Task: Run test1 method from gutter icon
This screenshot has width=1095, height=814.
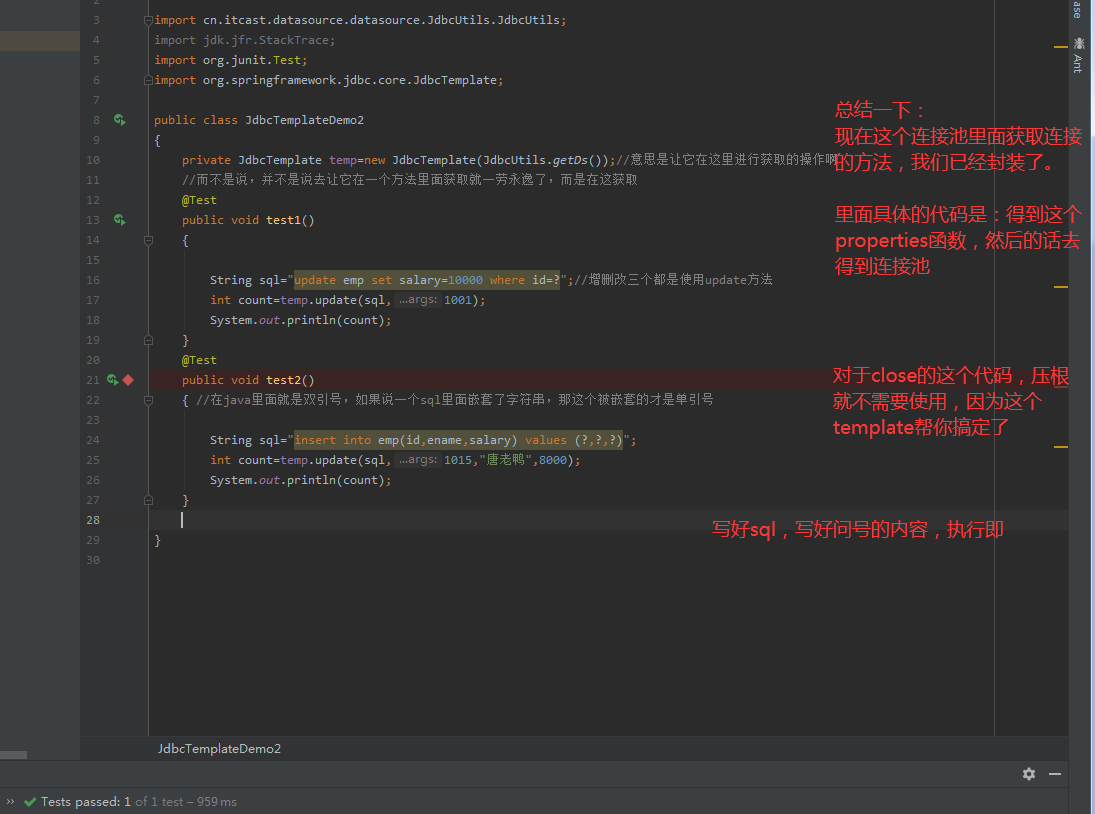Action: (x=119, y=220)
